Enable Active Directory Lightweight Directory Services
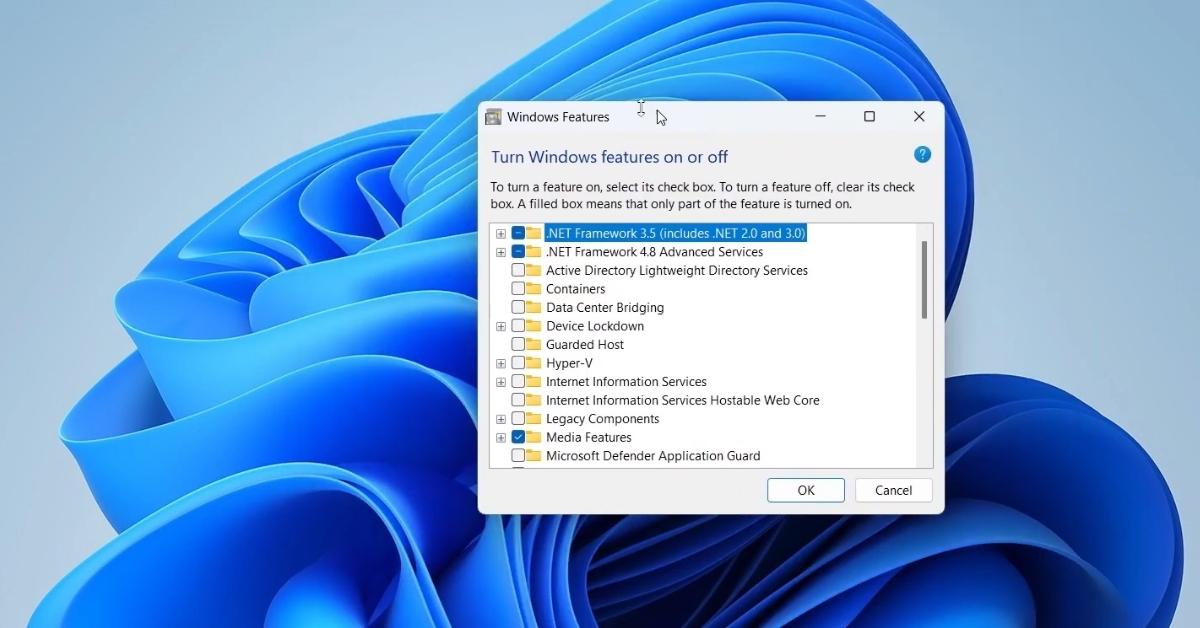Viewport: 1200px width, 628px height. (x=518, y=270)
